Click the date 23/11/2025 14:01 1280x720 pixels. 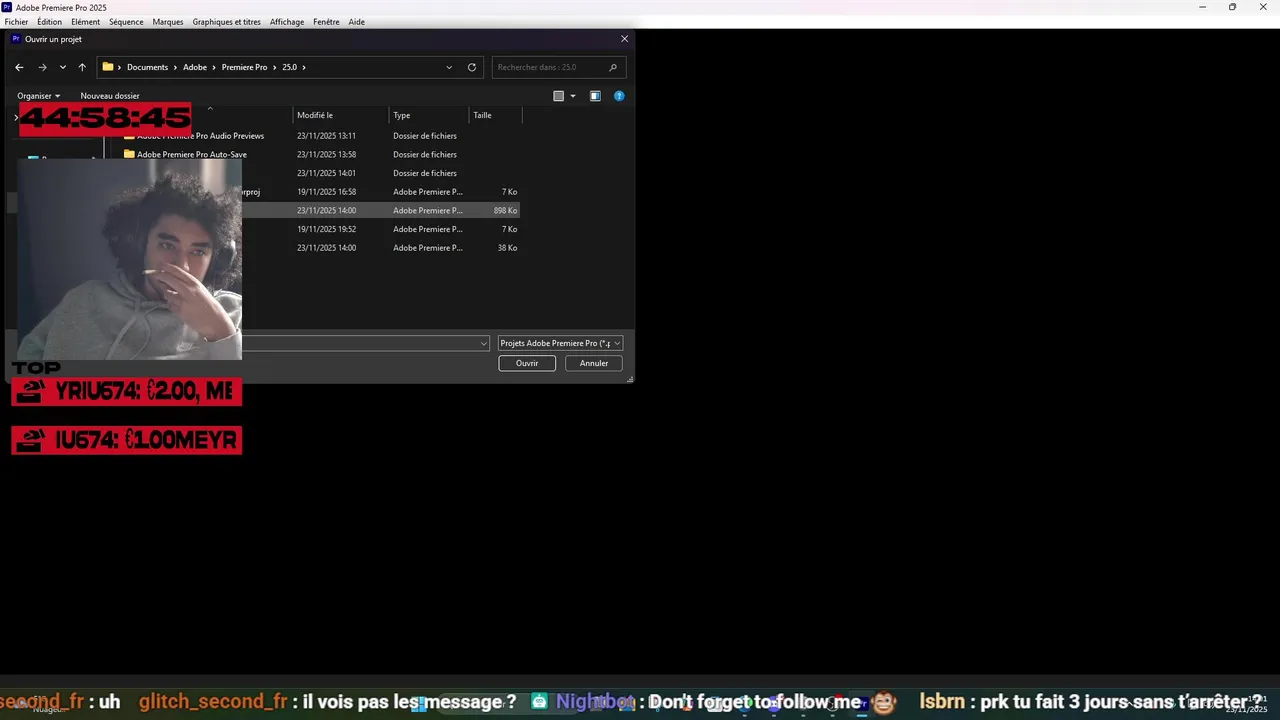pos(326,173)
